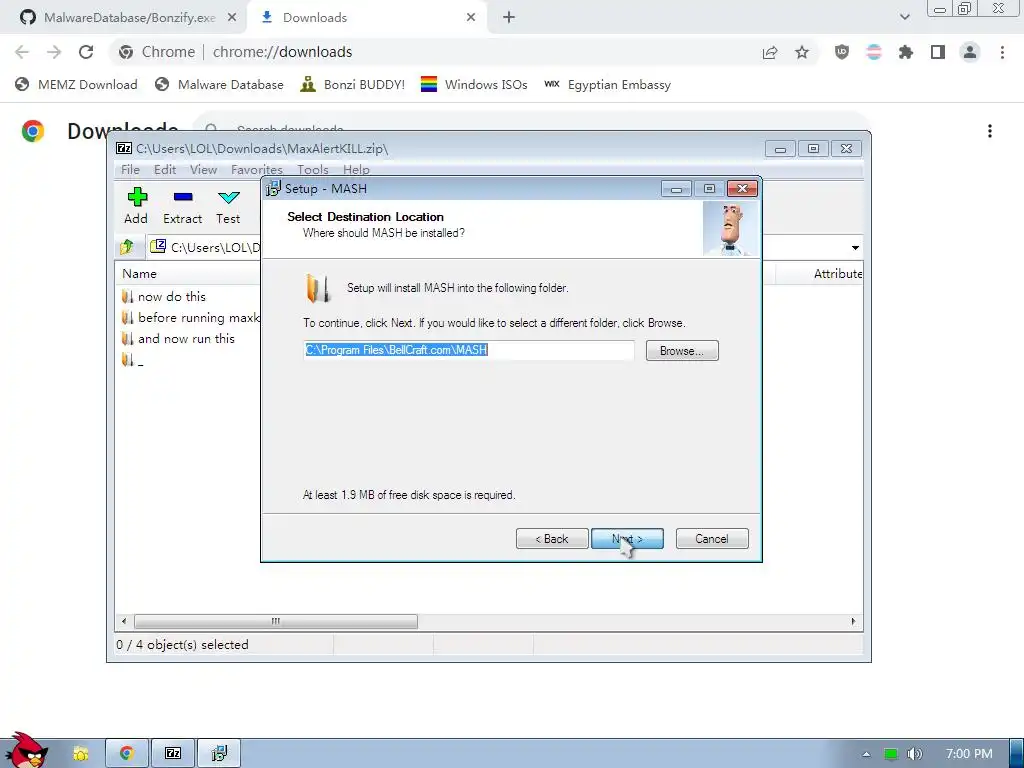Open Malware Database bookmark

(x=219, y=84)
